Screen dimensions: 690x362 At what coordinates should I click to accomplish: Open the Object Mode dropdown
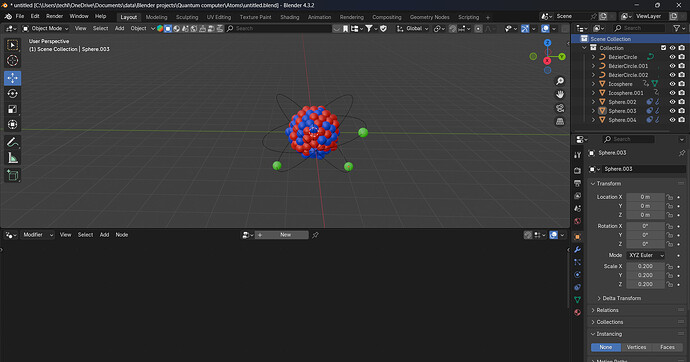[46, 29]
